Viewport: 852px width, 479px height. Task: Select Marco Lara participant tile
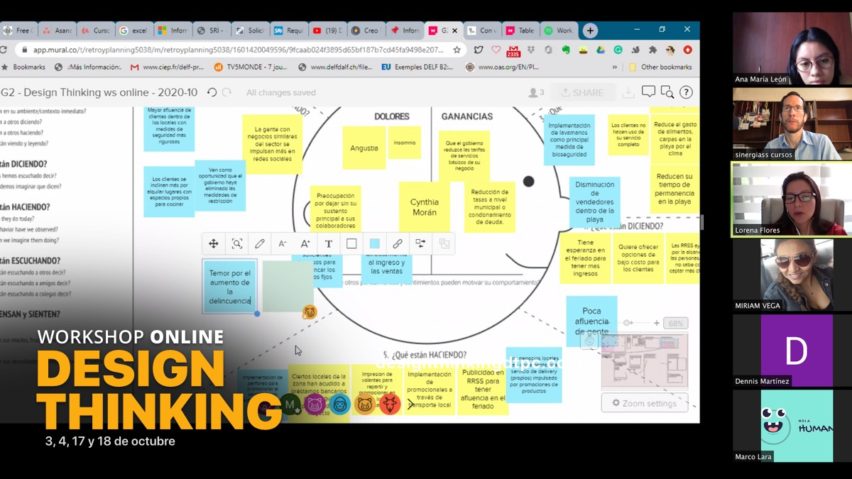click(792, 426)
